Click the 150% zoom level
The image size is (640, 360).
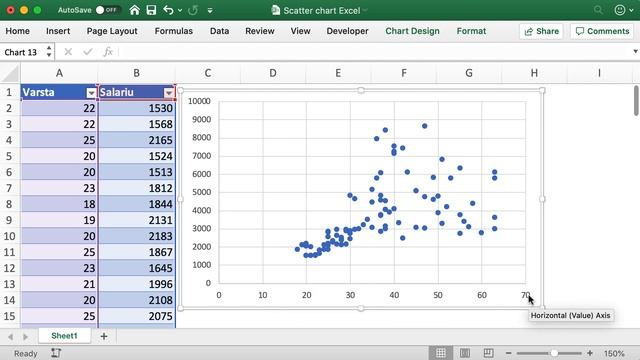click(614, 353)
